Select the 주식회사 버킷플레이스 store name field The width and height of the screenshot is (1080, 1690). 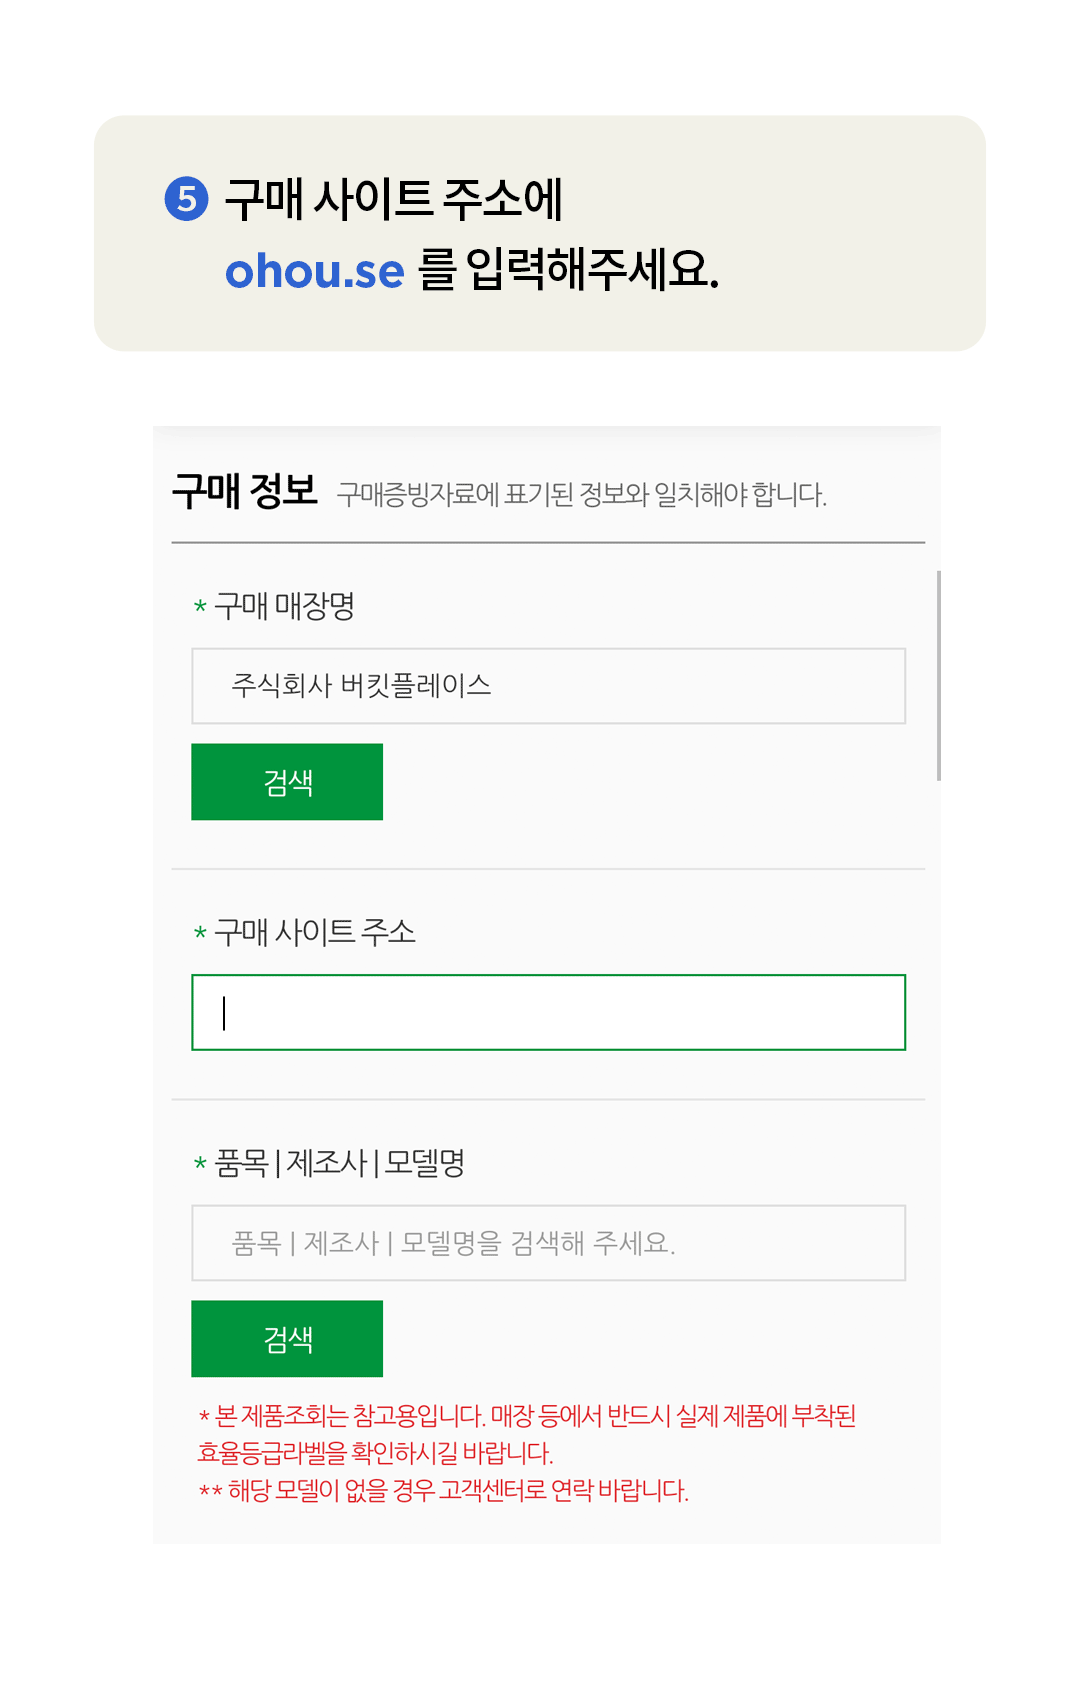548,686
